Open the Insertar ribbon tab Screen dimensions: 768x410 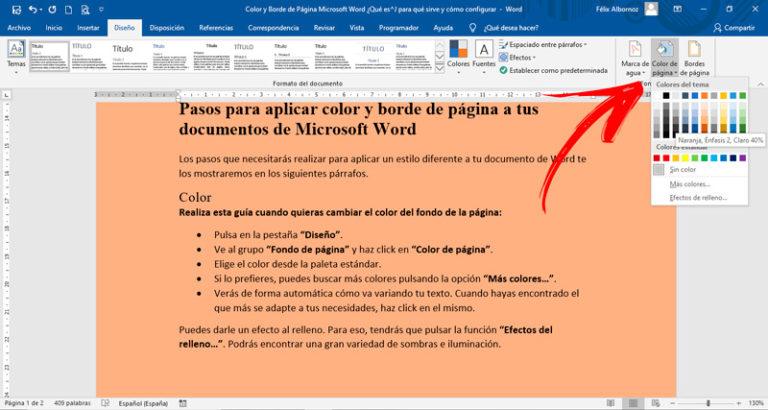tap(88, 28)
